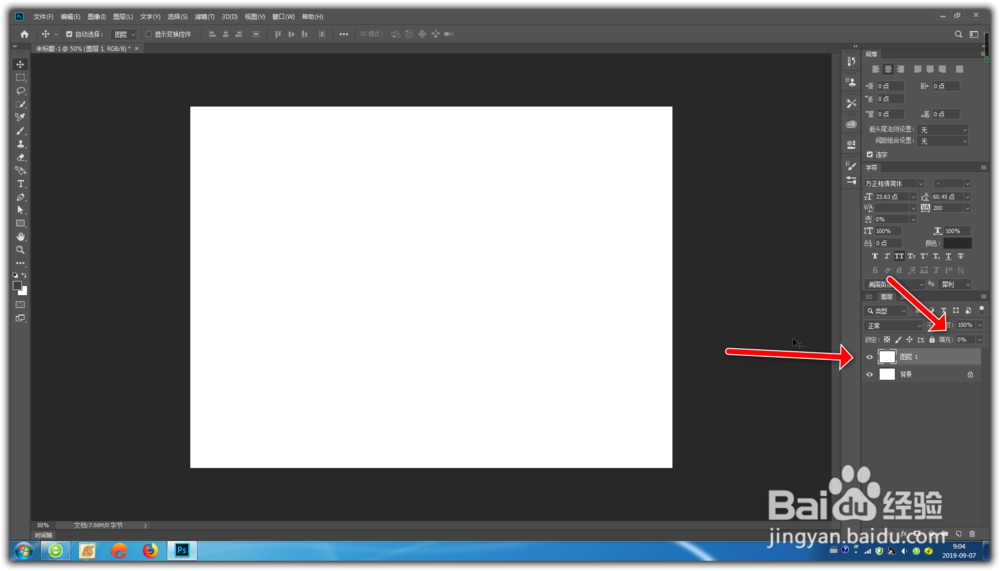The width and height of the screenshot is (1000, 571).
Task: Toggle Quick Mask mode icon
Action: (20, 305)
